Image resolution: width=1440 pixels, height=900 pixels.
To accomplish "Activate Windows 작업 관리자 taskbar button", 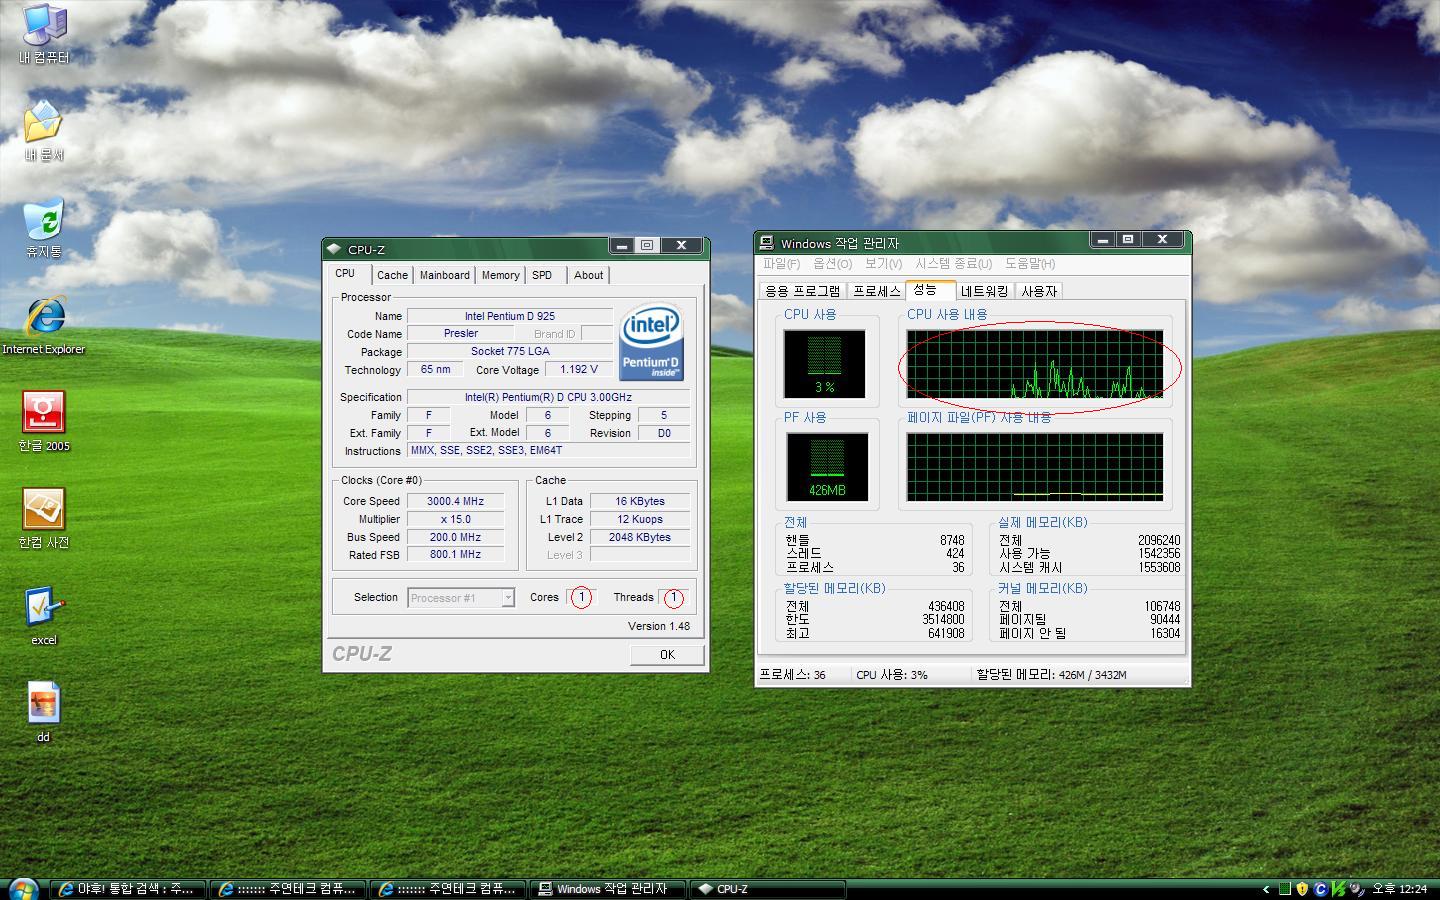I will 610,889.
